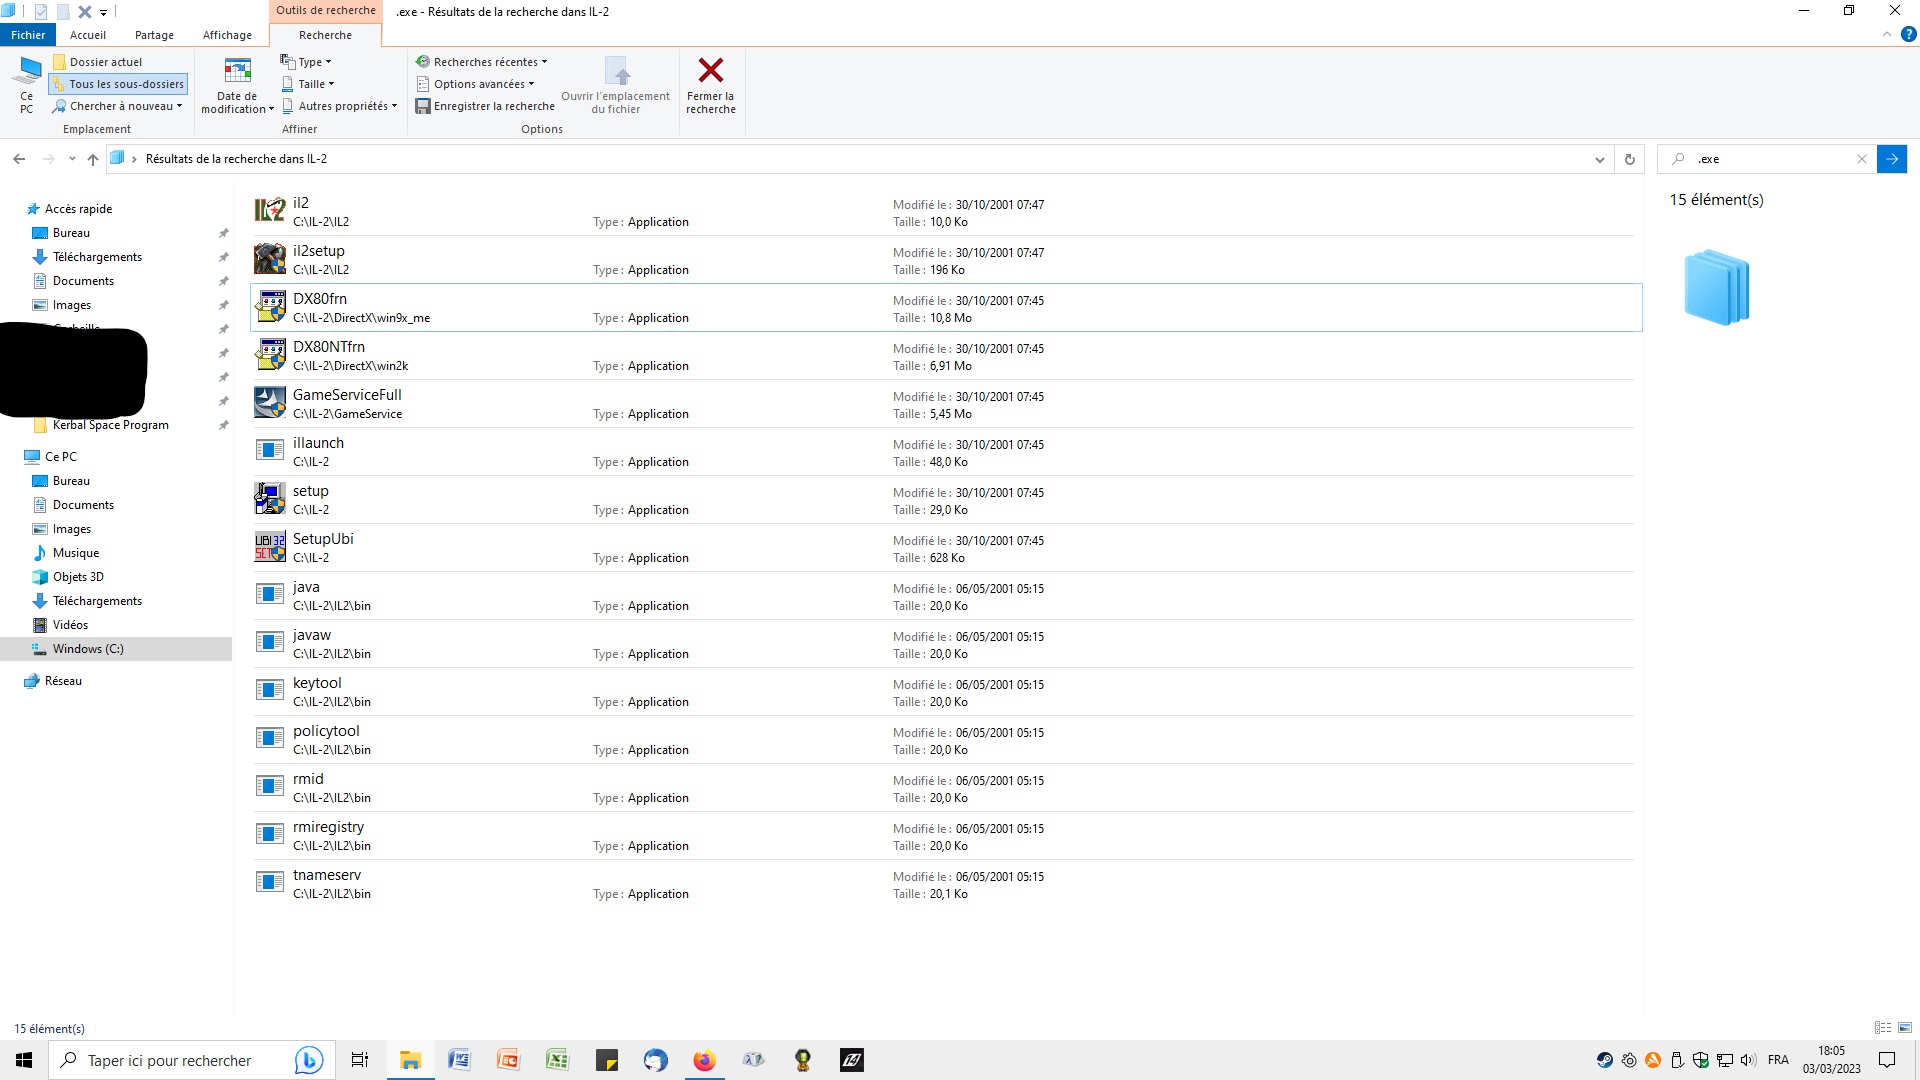The image size is (1920, 1080).
Task: Select the Recherche ribbon tab
Action: click(326, 35)
